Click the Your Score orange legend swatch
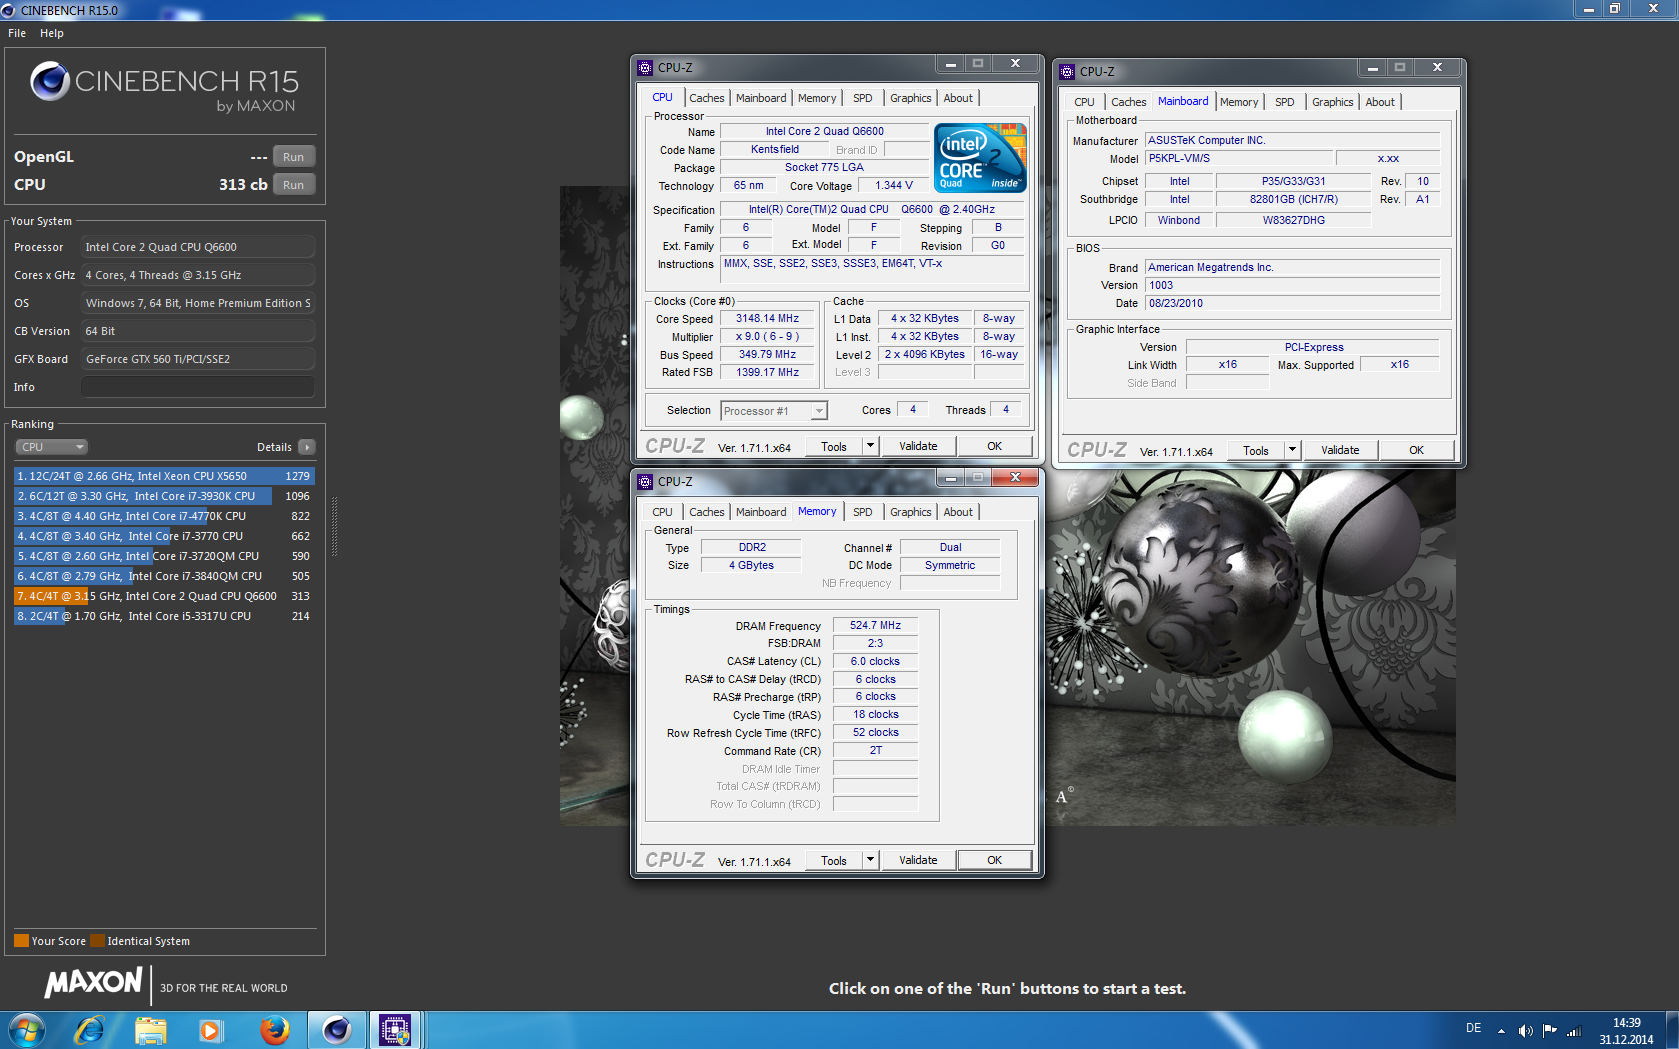The width and height of the screenshot is (1679, 1049). (21, 941)
